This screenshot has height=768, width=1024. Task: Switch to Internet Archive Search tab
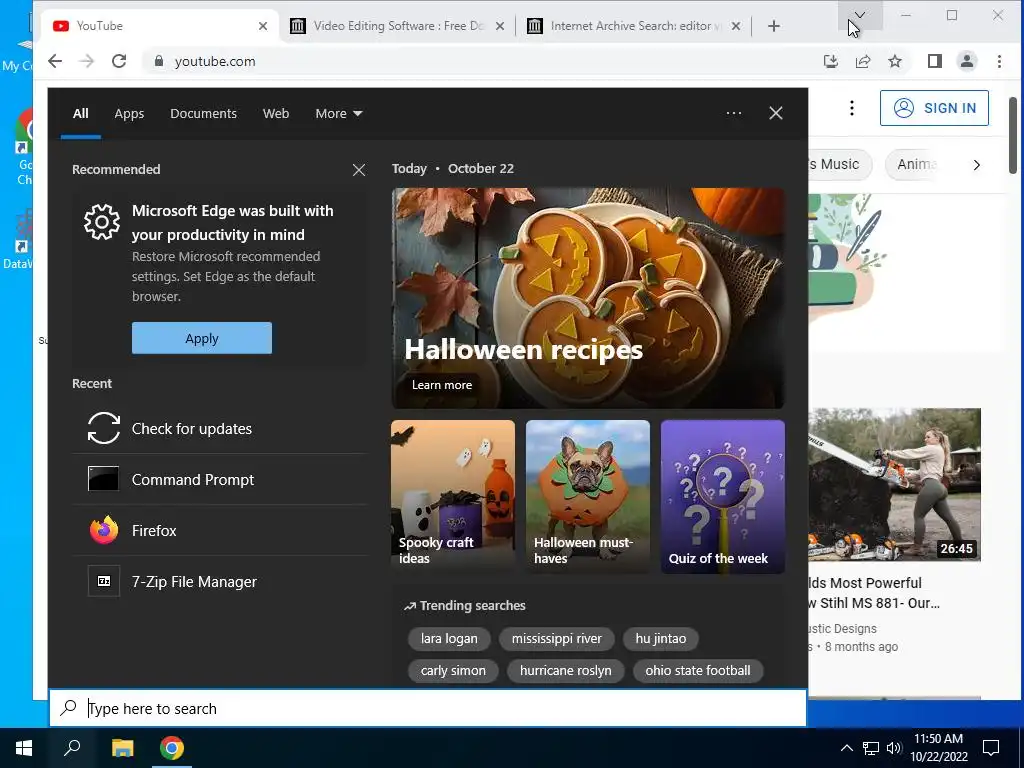(x=633, y=26)
